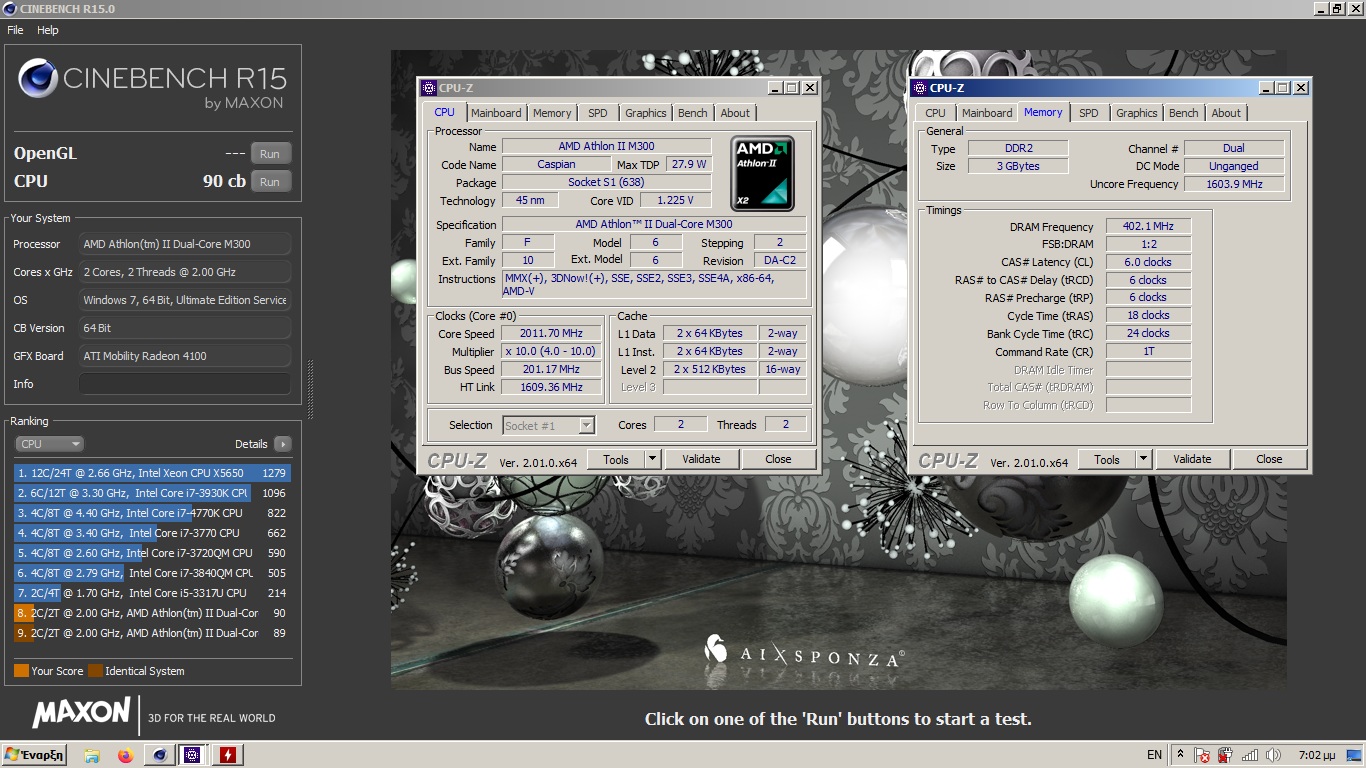Open the CPU ranking type dropdown
1366x768 pixels.
(x=49, y=444)
